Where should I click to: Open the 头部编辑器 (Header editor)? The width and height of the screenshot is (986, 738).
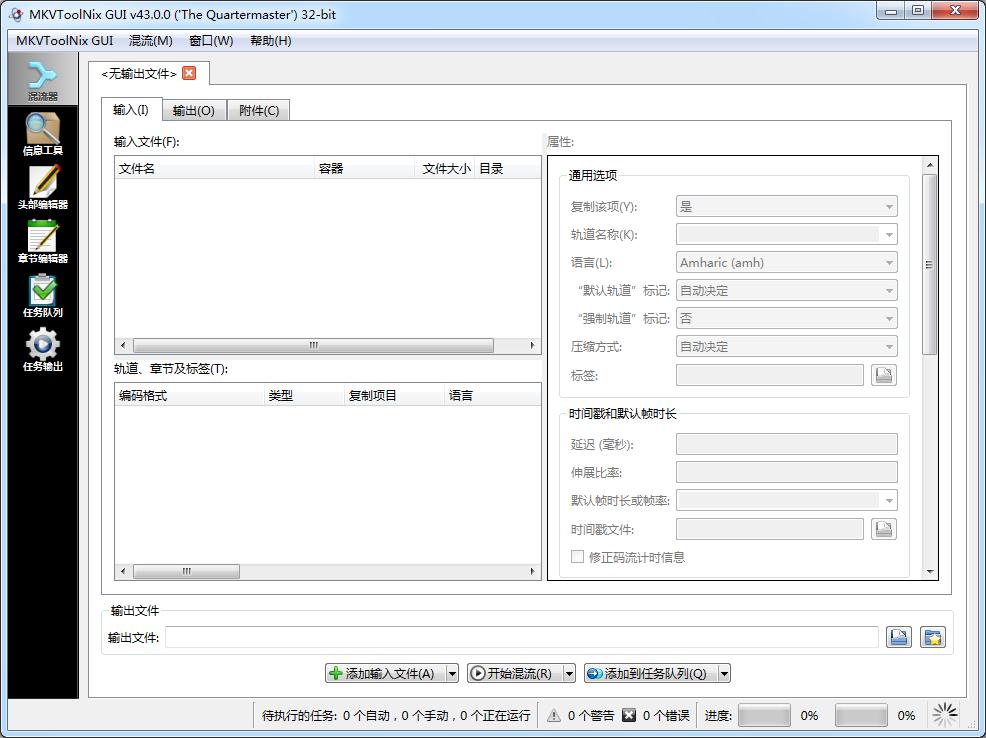point(44,186)
